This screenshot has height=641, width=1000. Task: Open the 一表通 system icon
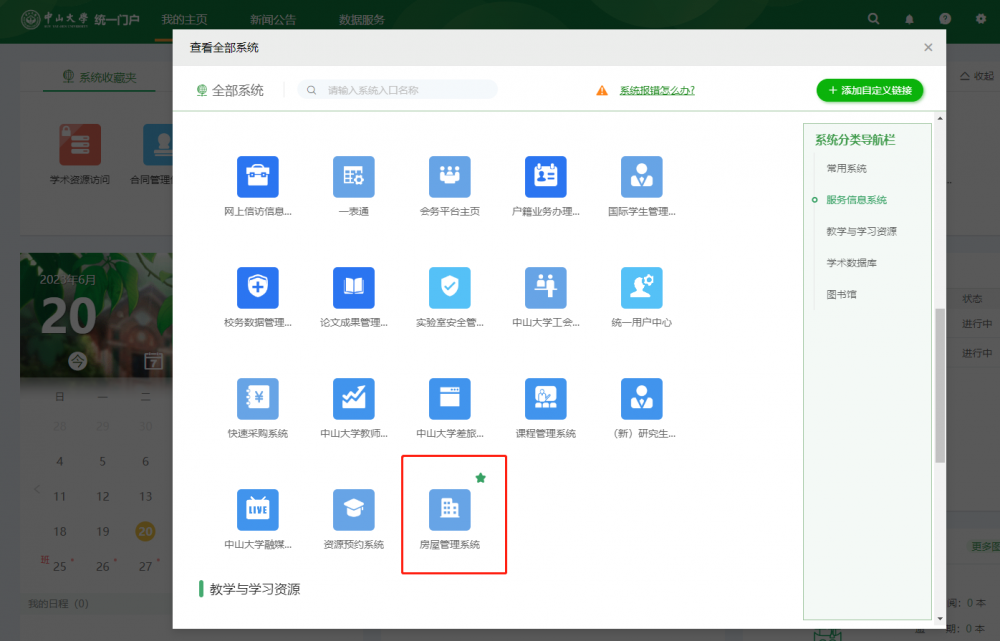click(x=353, y=177)
